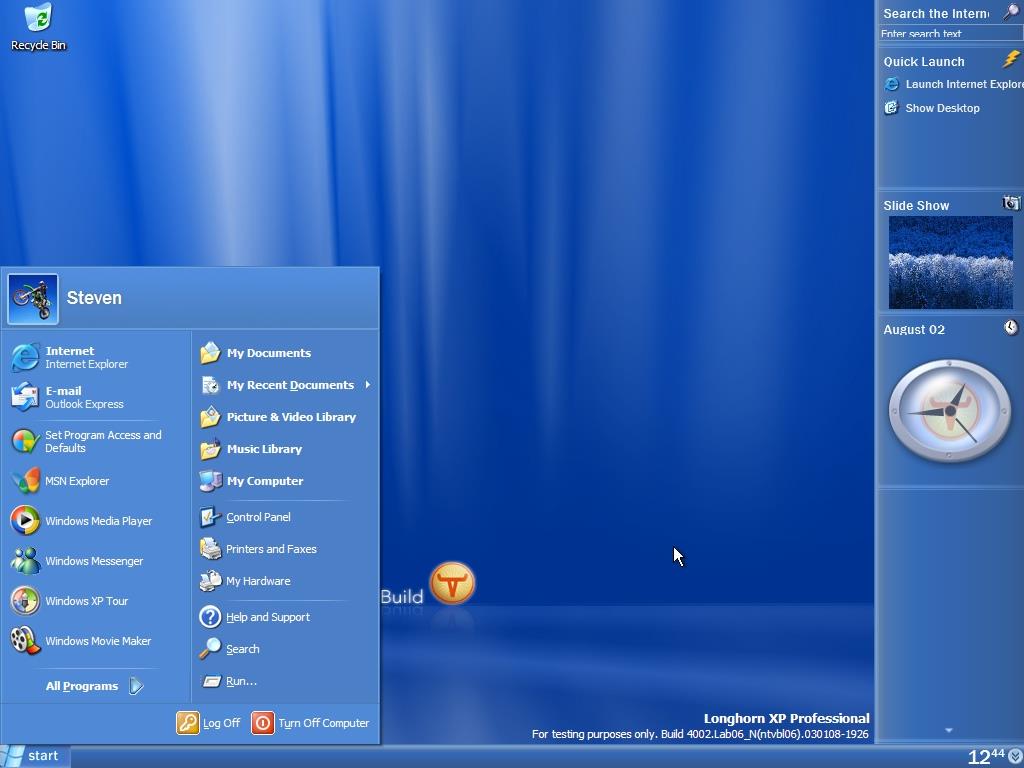Click Steven's motorbike user picture

tap(33, 299)
